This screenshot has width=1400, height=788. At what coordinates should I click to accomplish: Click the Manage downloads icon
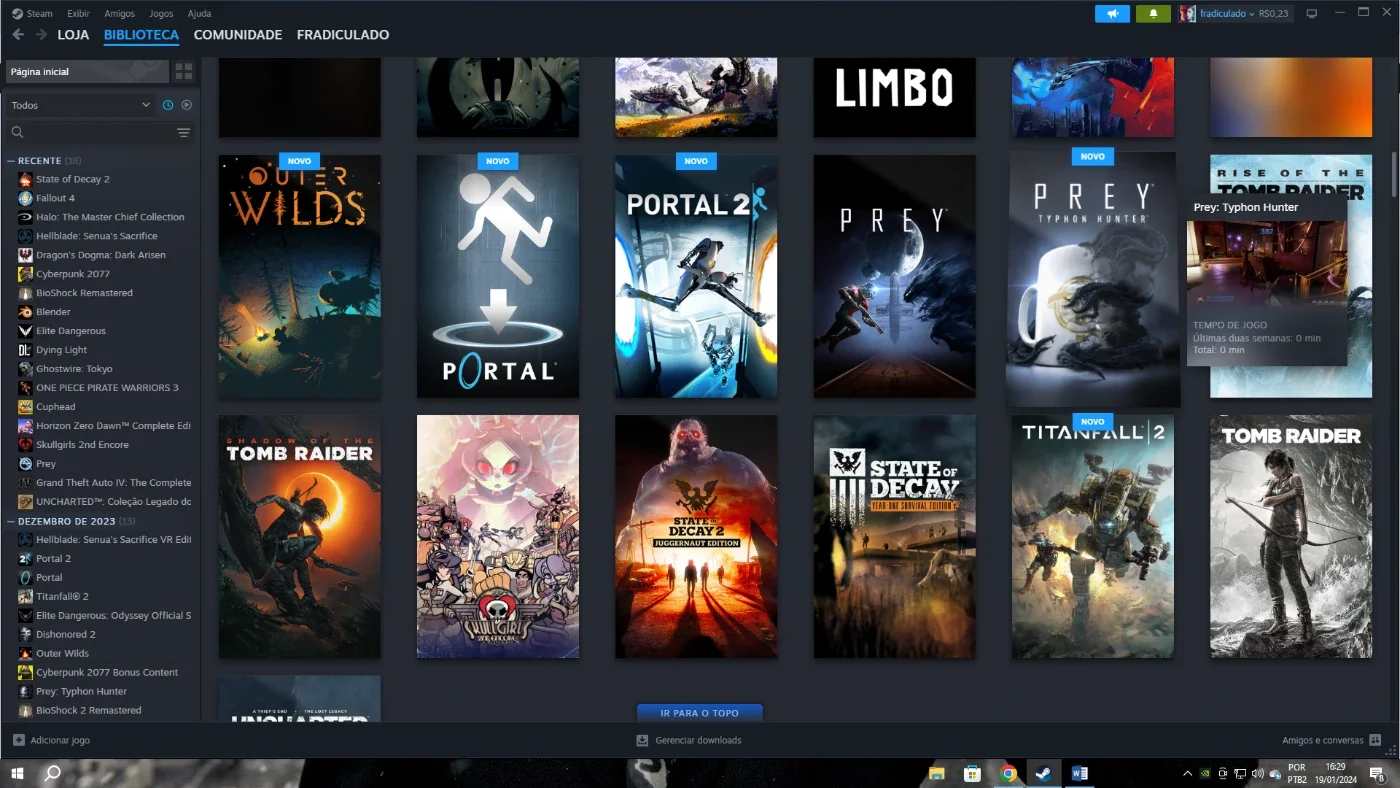tap(643, 740)
